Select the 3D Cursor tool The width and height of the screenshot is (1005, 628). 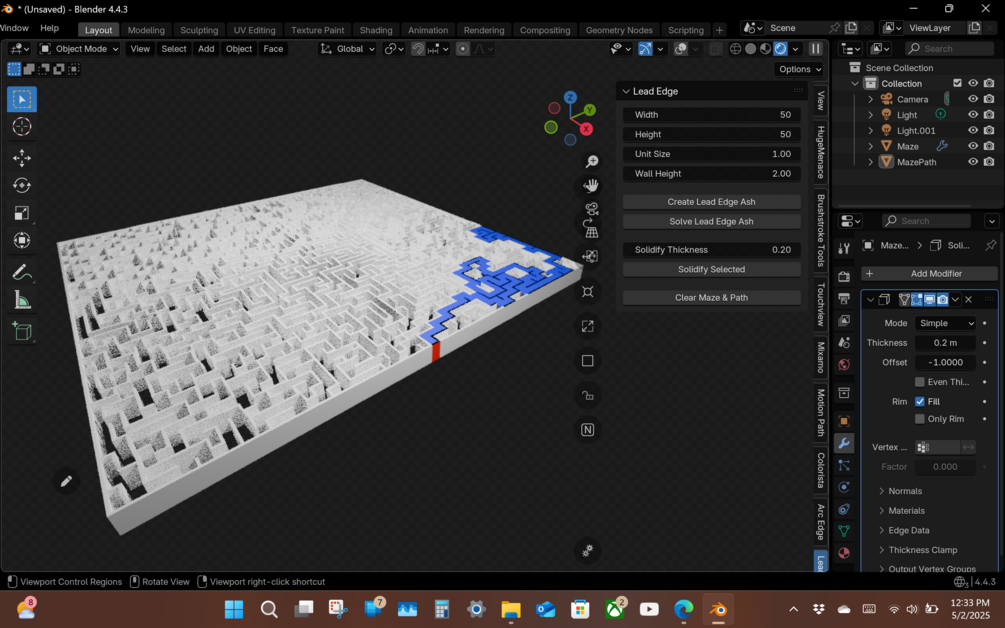click(22, 126)
